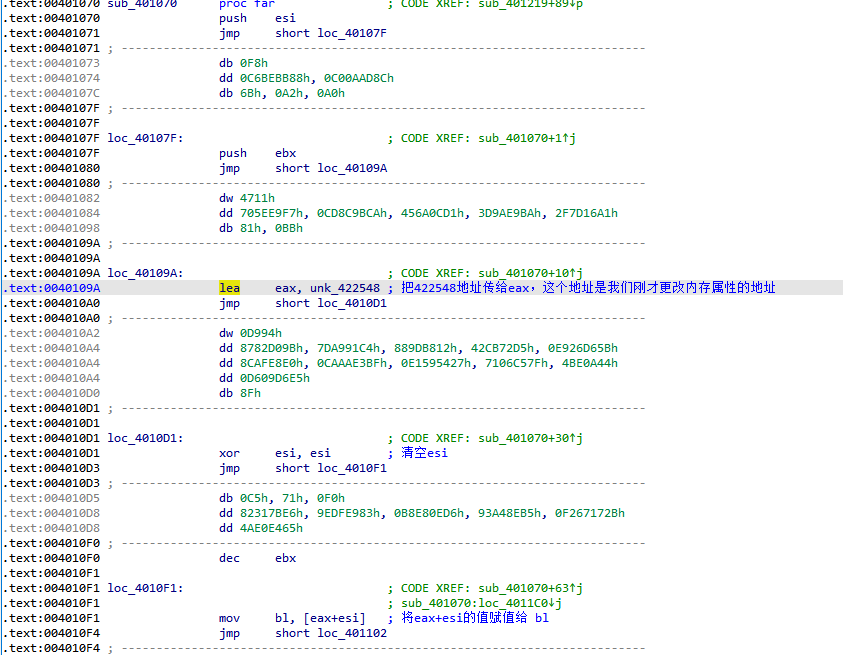This screenshot has height=655, width=843.
Task: Click cross reference sub_401070+30↑j
Action: 530,438
